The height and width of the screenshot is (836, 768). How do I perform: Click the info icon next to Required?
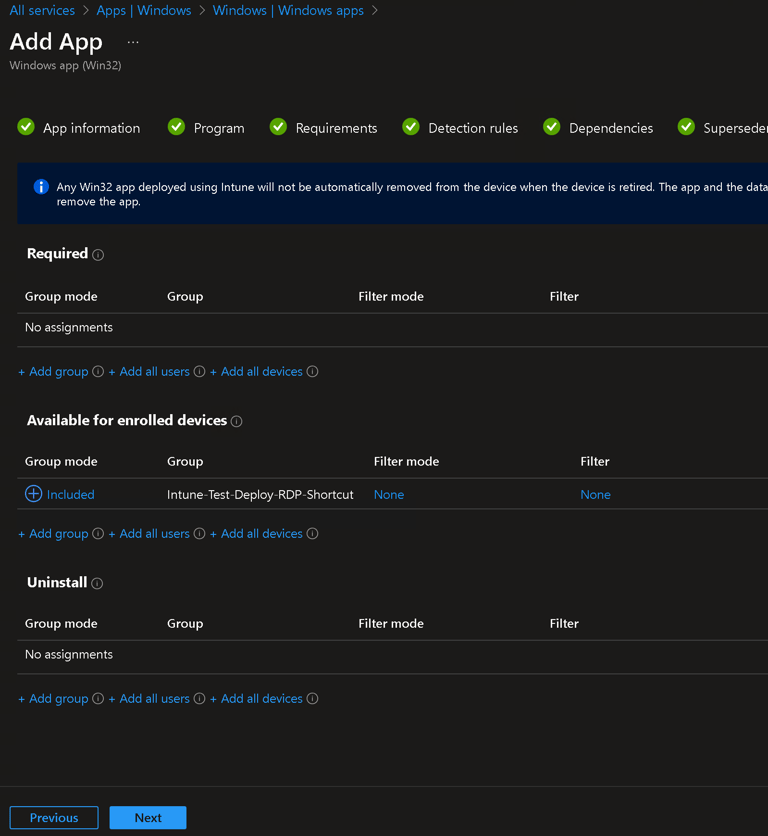pos(98,255)
